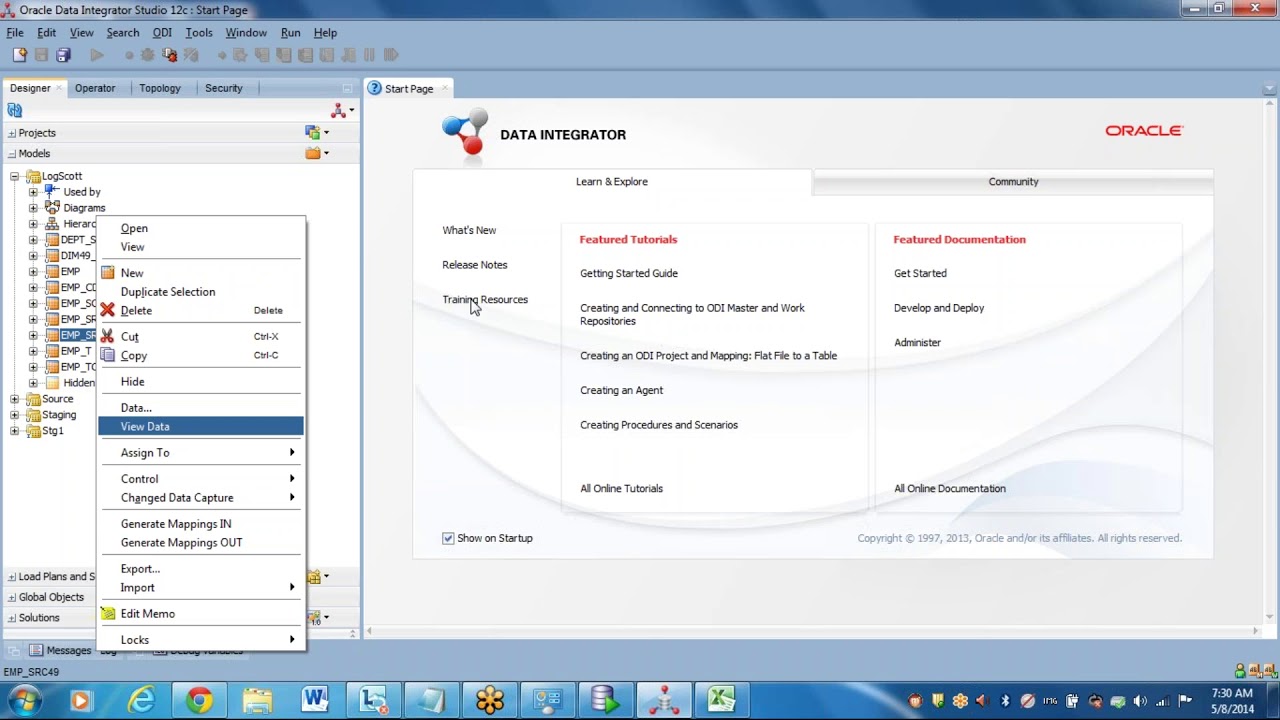Expand the Diagrams tree node

[33, 208]
